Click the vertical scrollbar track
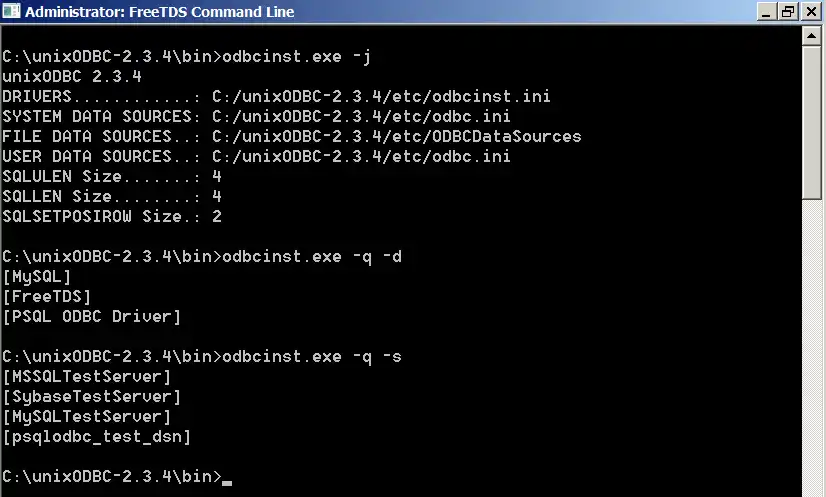The width and height of the screenshot is (826, 497). coord(814,300)
